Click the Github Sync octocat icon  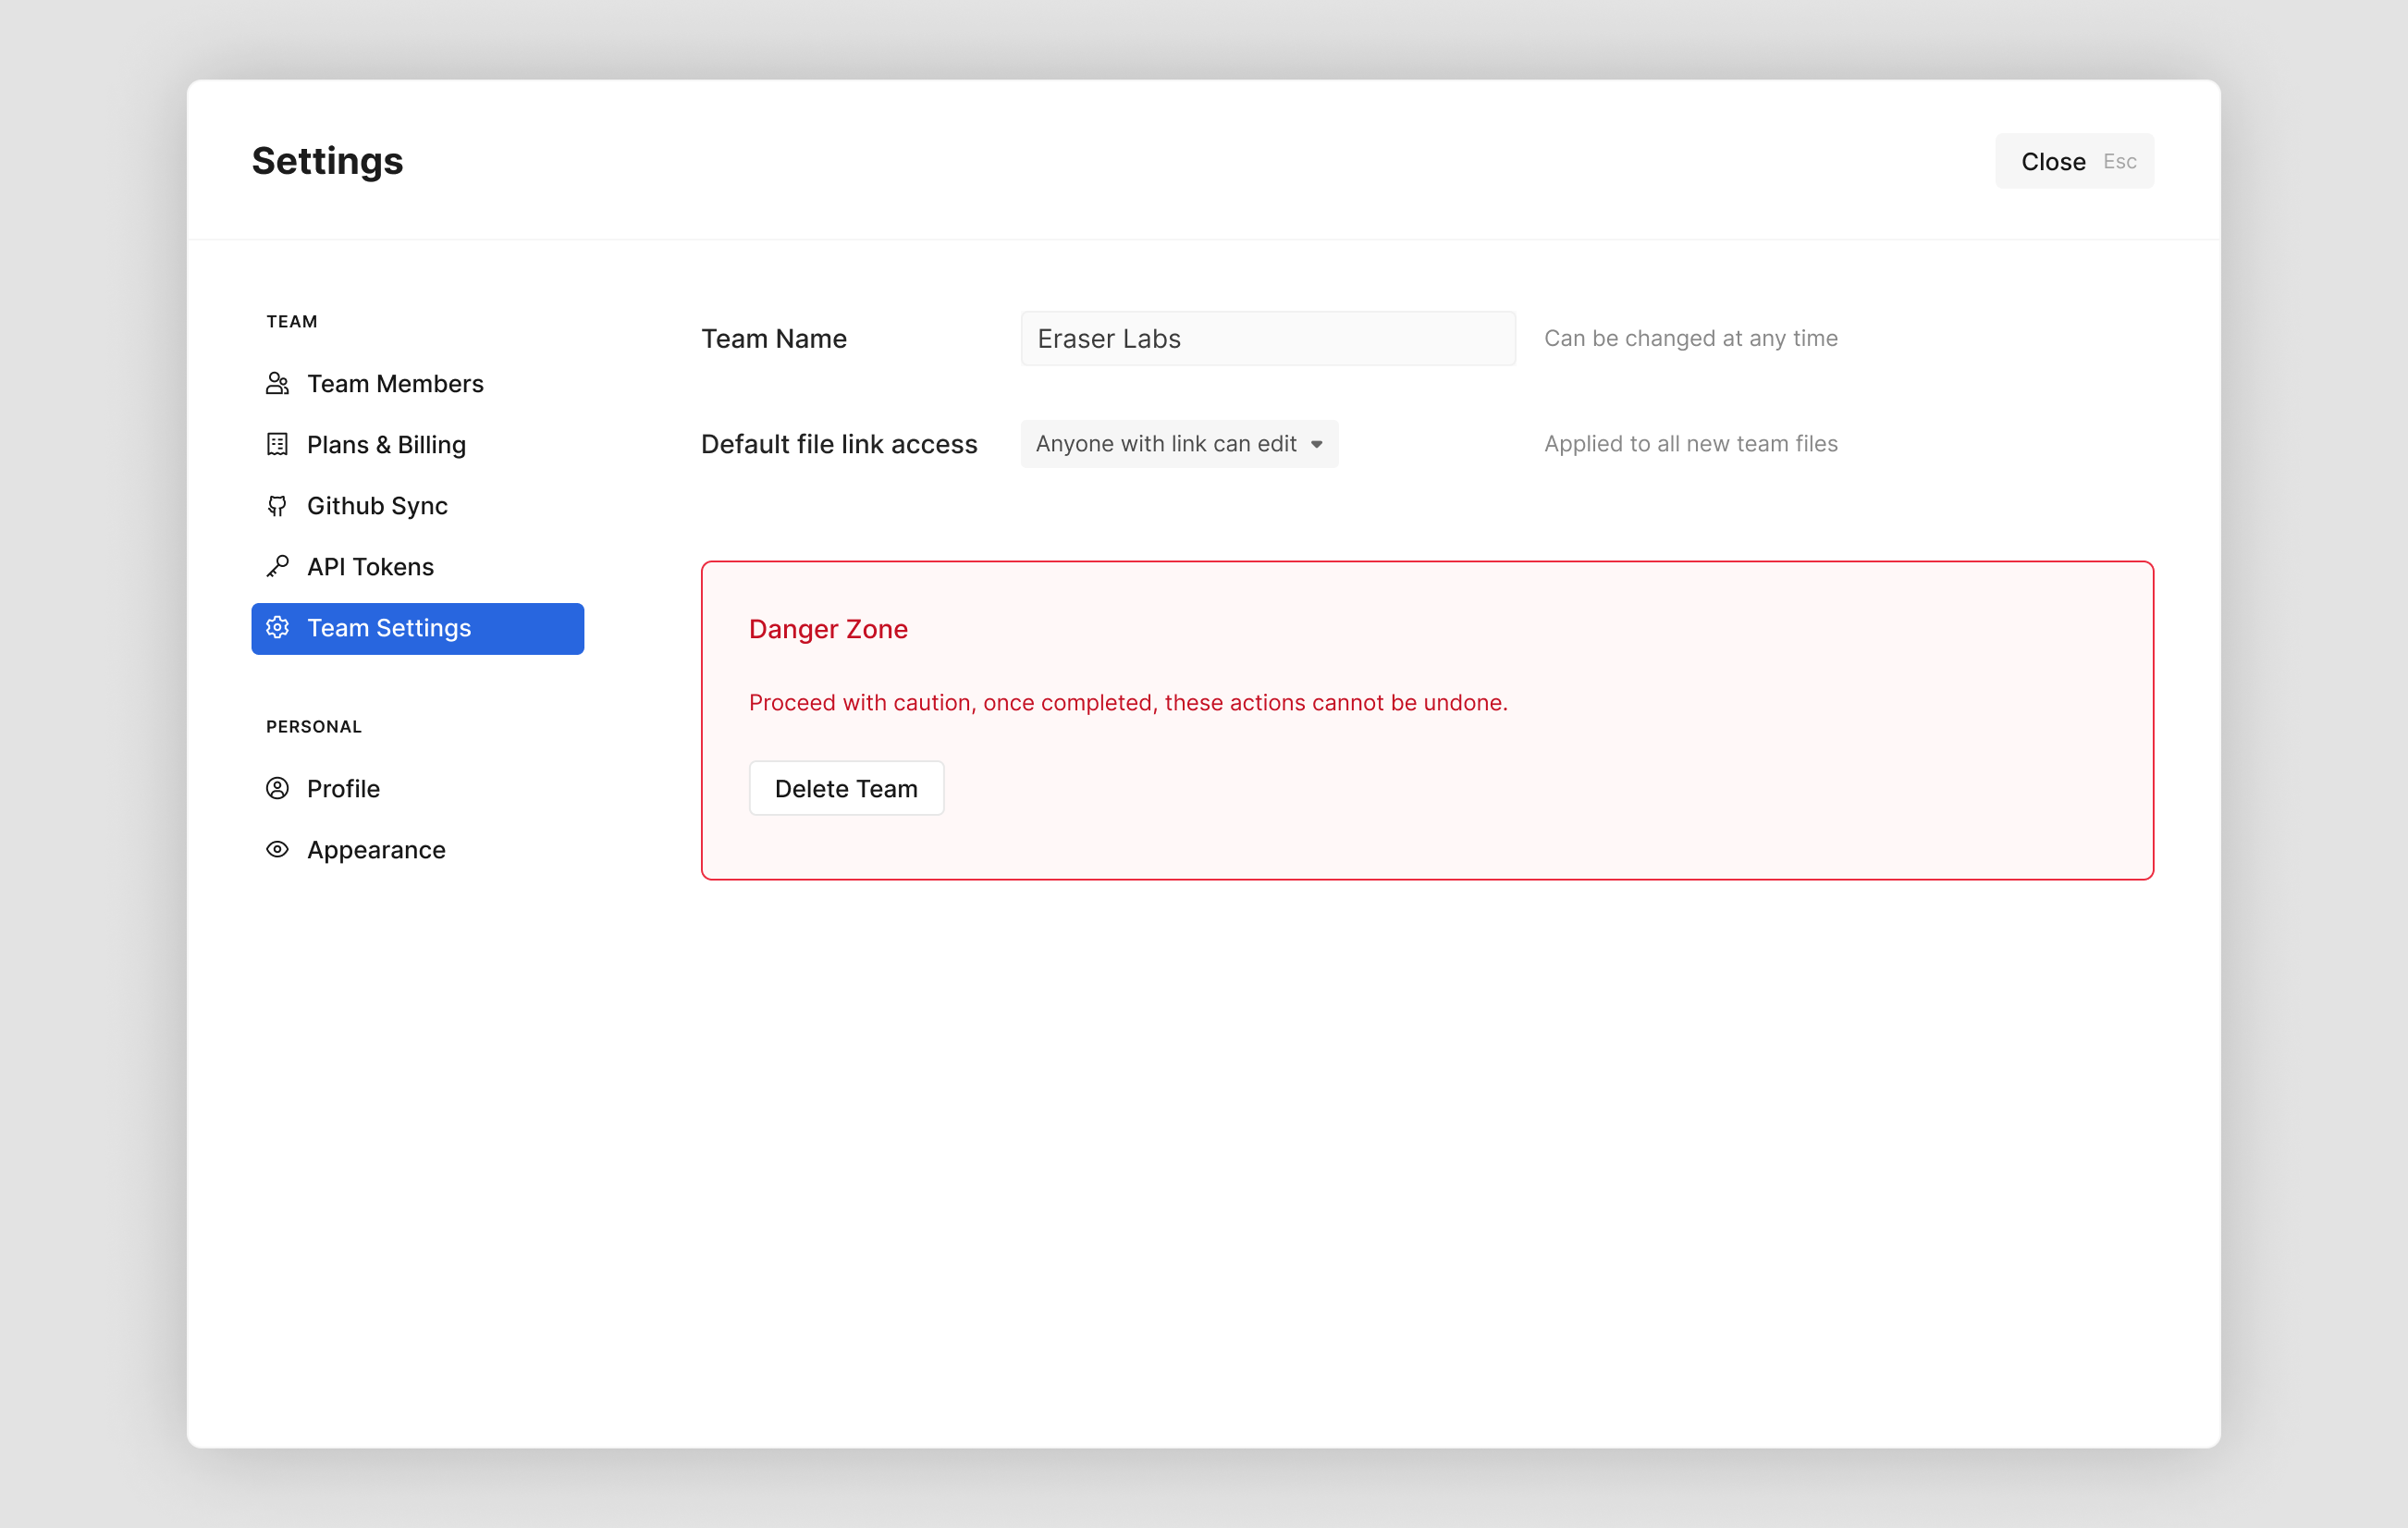pyautogui.click(x=277, y=506)
